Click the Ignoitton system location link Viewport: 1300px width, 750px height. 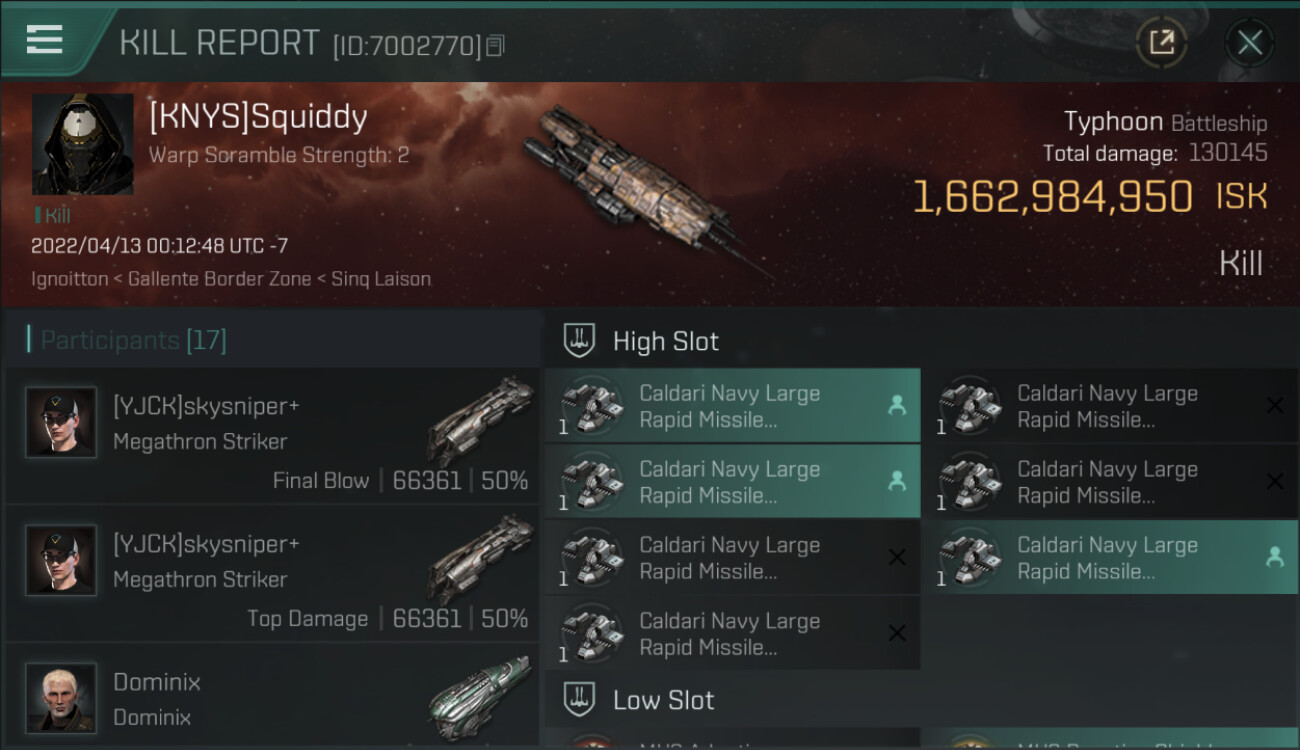(x=69, y=279)
